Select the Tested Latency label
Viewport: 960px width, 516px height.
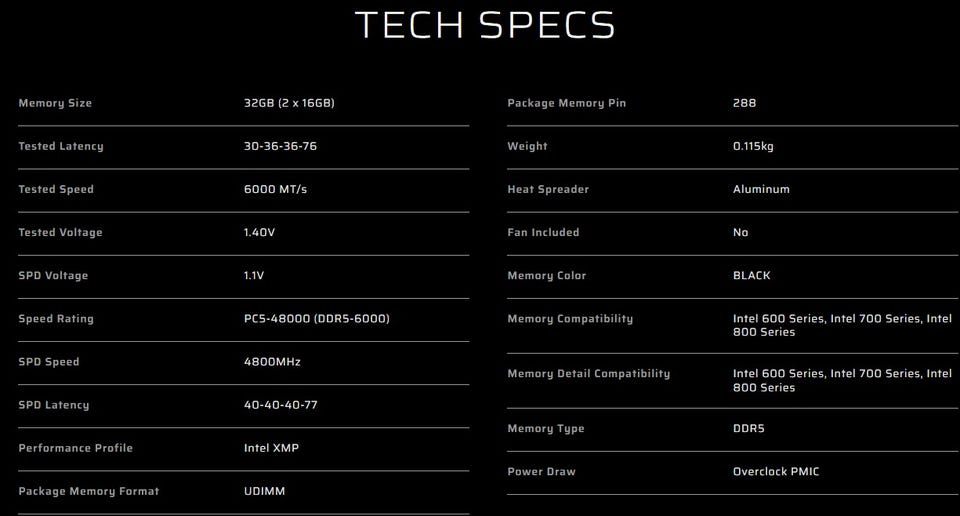[61, 146]
